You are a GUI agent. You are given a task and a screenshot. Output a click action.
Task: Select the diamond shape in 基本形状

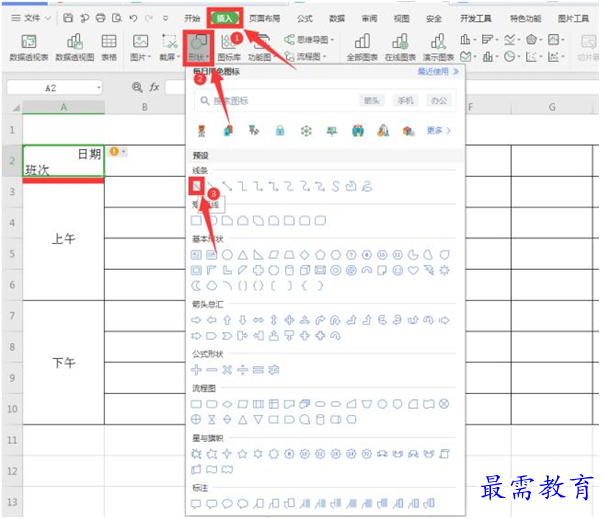pos(304,255)
